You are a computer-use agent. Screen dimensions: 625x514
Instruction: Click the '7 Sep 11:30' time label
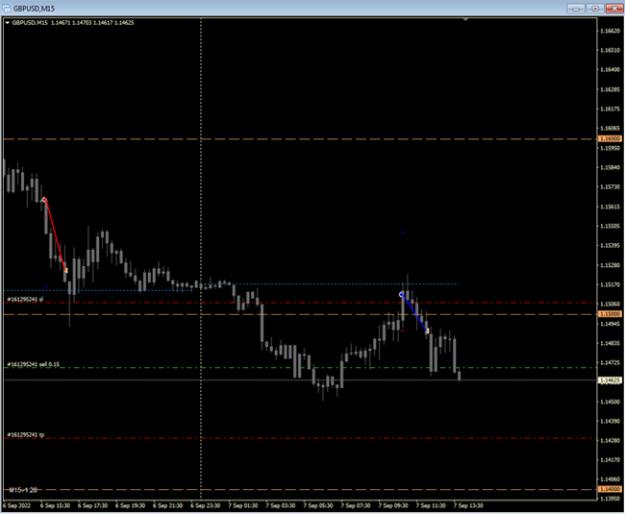[430, 506]
